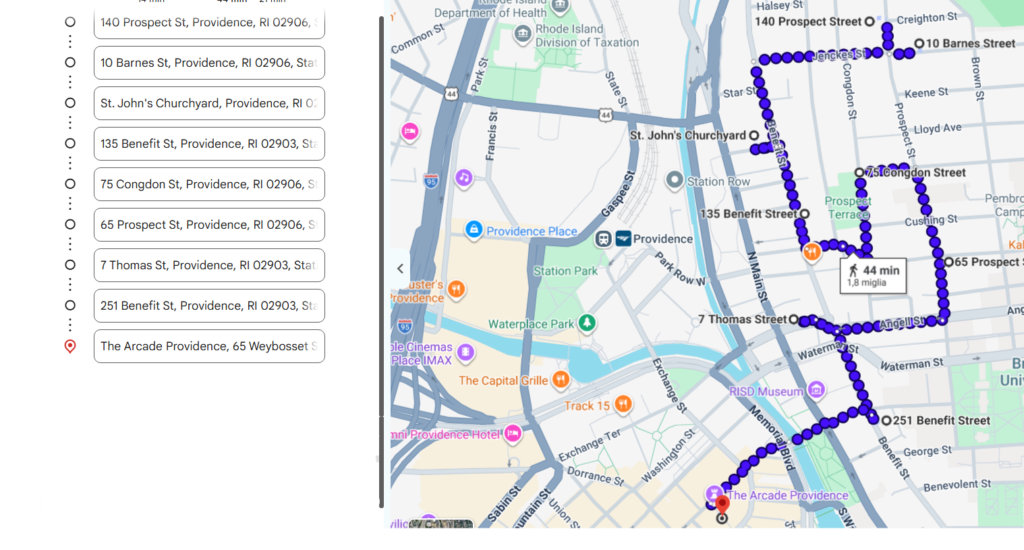This screenshot has width=1024, height=550.
Task: Click the Providence Place shopping icon
Action: (x=474, y=230)
